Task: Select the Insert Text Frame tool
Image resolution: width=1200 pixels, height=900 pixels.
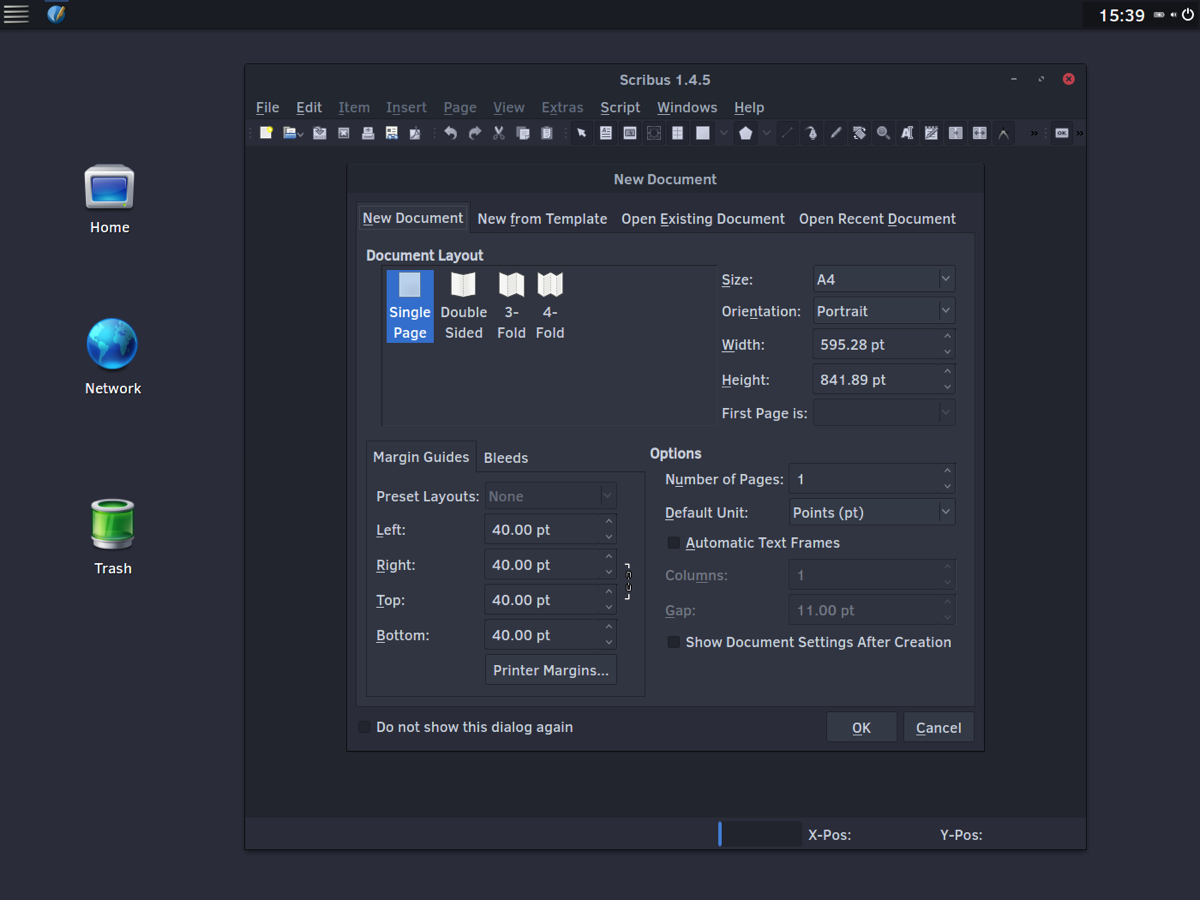Action: coord(606,133)
